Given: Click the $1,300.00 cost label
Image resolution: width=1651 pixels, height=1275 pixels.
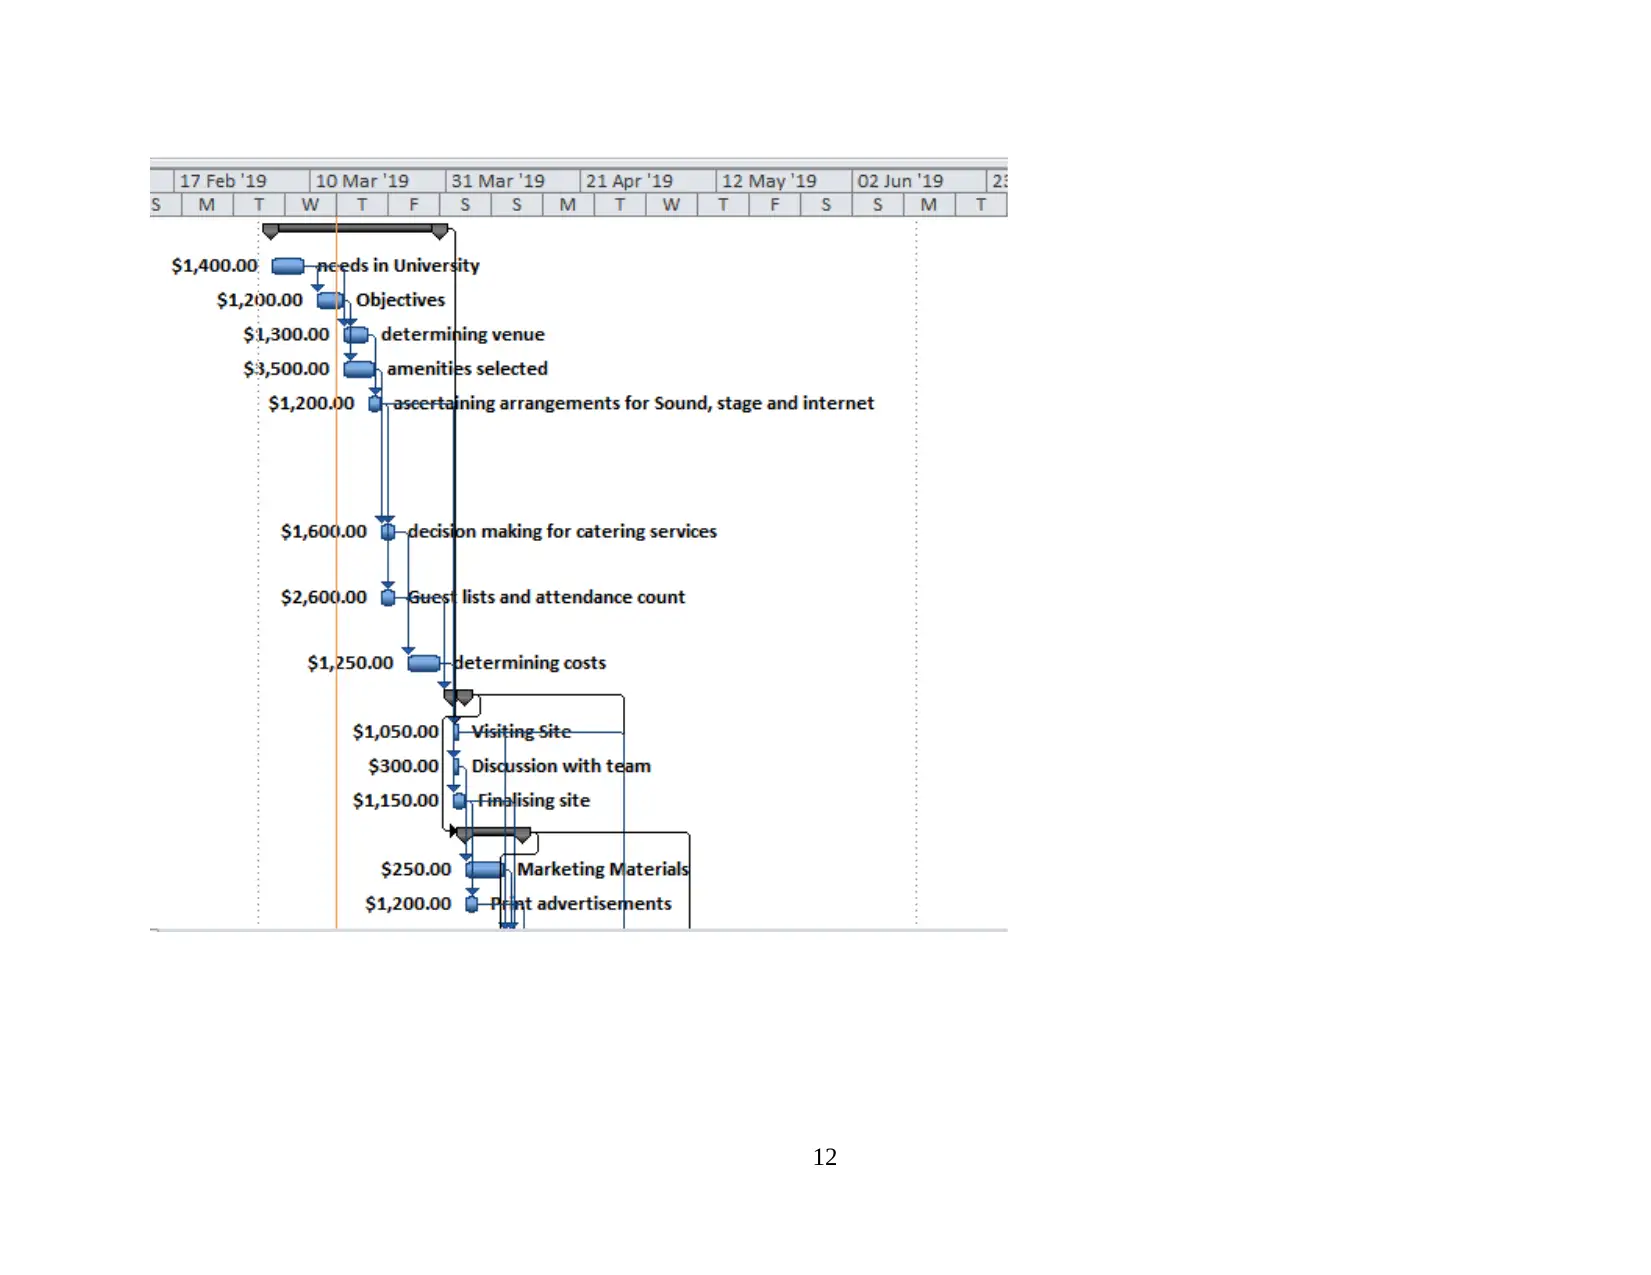Looking at the screenshot, I should pos(286,335).
